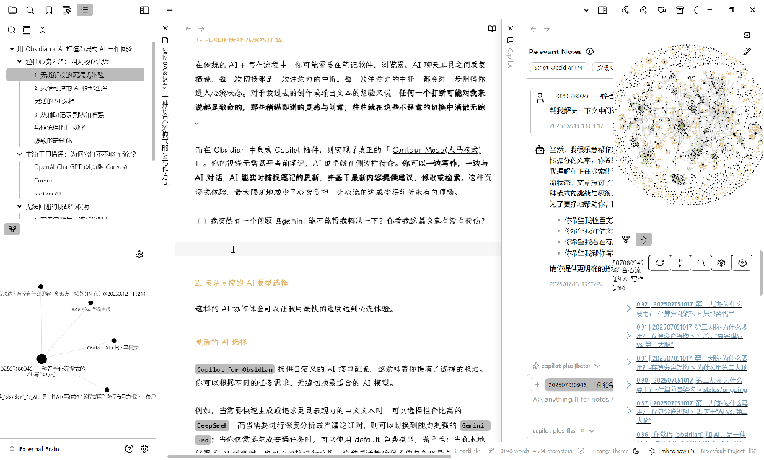Screen dimensions: 764x460
Task: Check the task checkbox mentioning Gemini
Action: click(200, 221)
